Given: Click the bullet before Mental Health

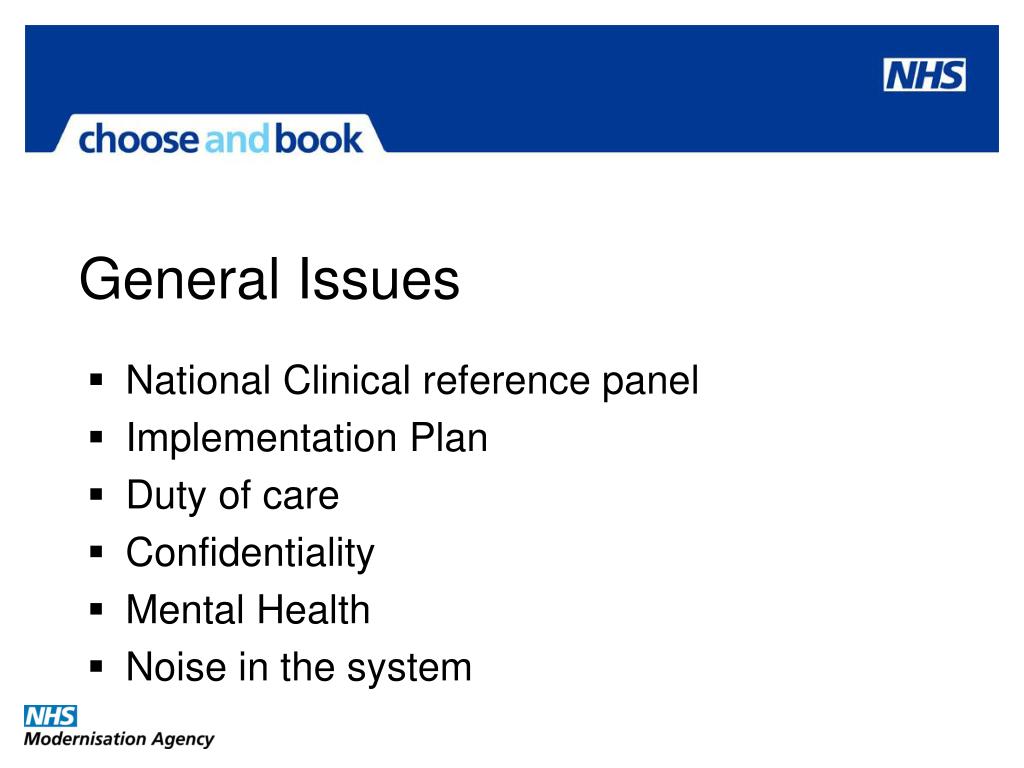Looking at the screenshot, I should click(96, 609).
